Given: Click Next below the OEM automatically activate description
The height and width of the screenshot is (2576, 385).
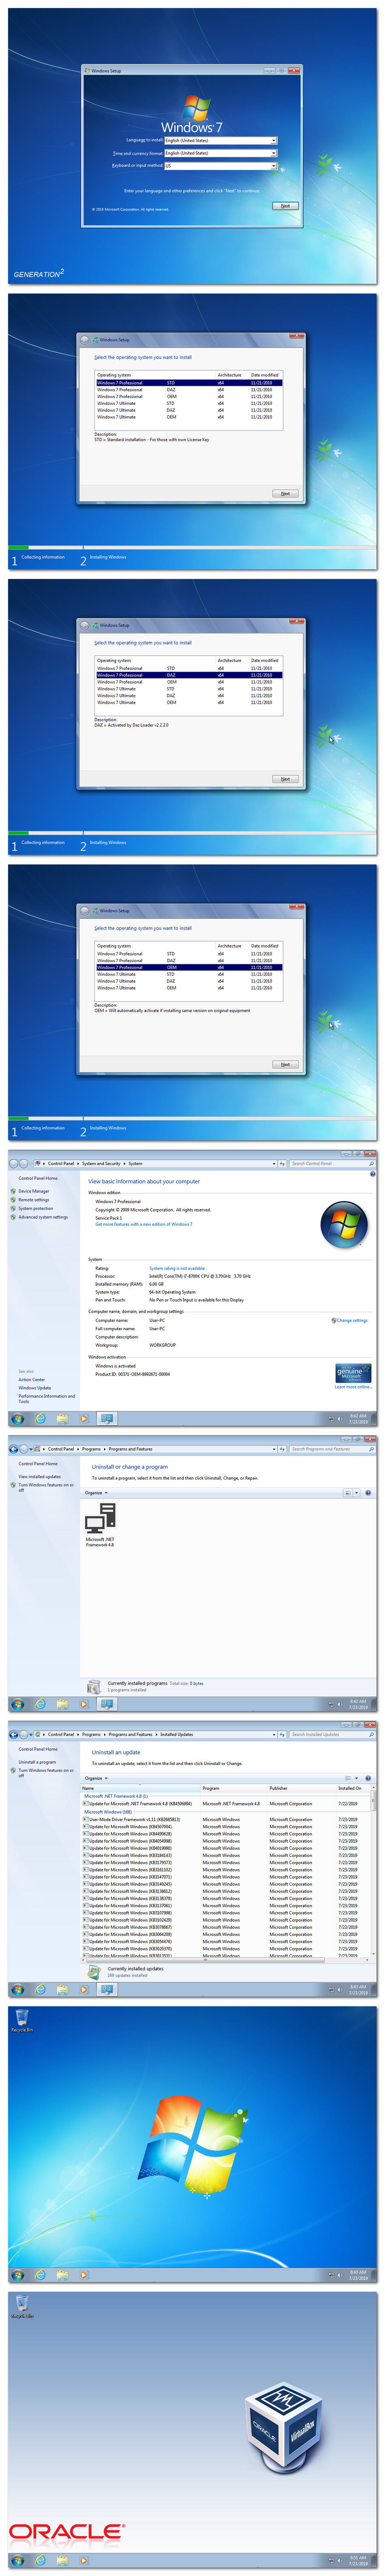Looking at the screenshot, I should [x=285, y=1064].
